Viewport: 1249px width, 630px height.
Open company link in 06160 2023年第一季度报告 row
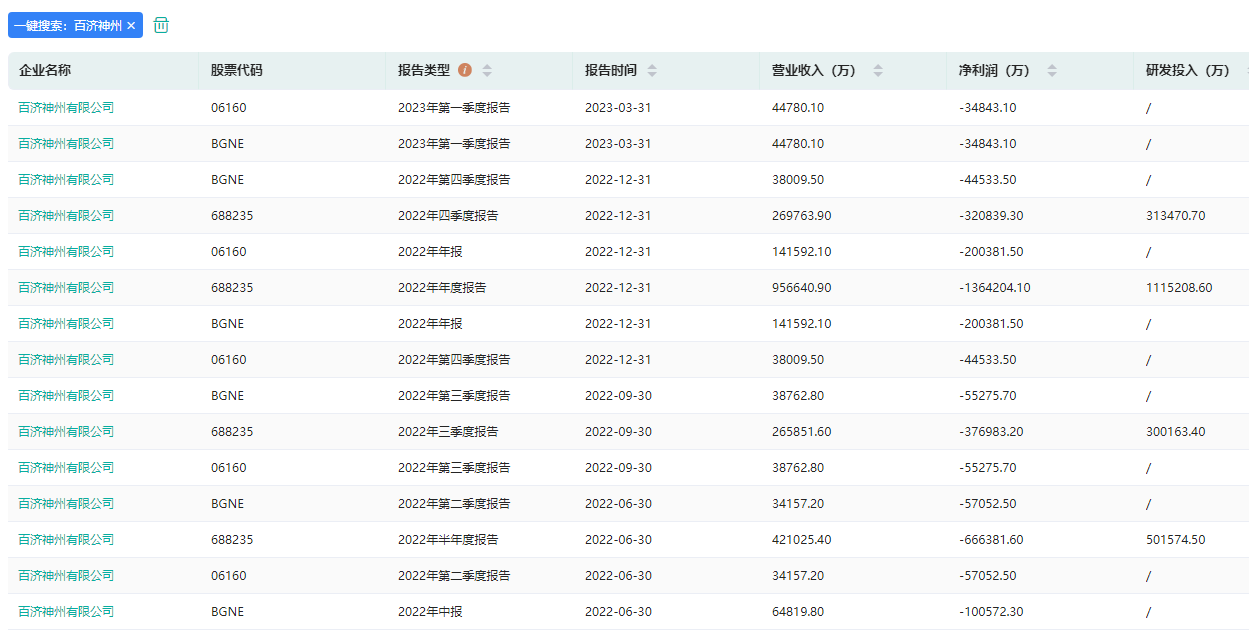tap(66, 107)
